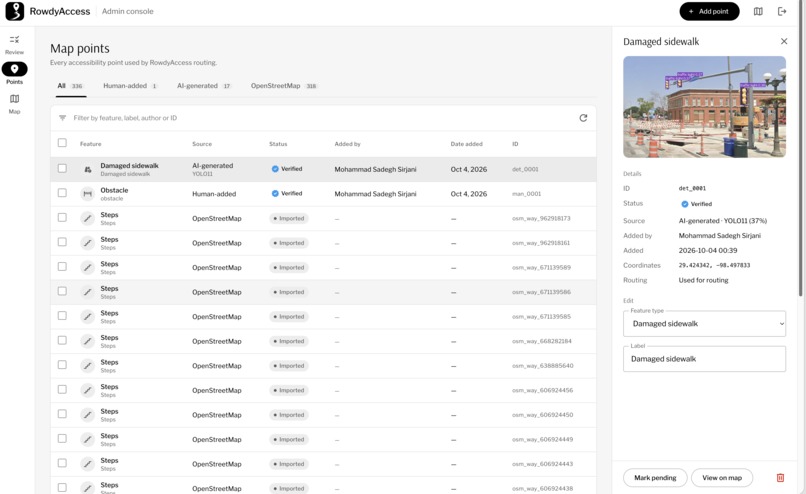The height and width of the screenshot is (494, 806).
Task: Click the map icon in top bar
Action: tap(758, 11)
